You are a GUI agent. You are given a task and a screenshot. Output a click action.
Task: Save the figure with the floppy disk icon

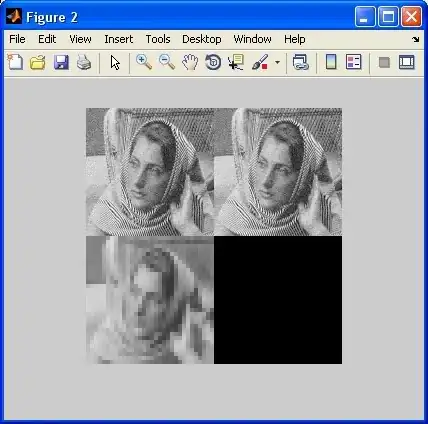click(61, 62)
